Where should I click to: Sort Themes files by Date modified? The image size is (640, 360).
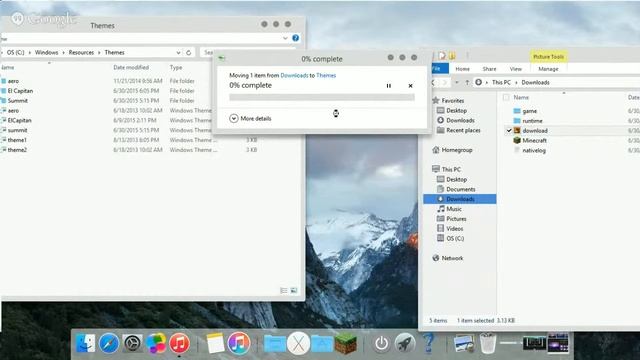tap(131, 67)
